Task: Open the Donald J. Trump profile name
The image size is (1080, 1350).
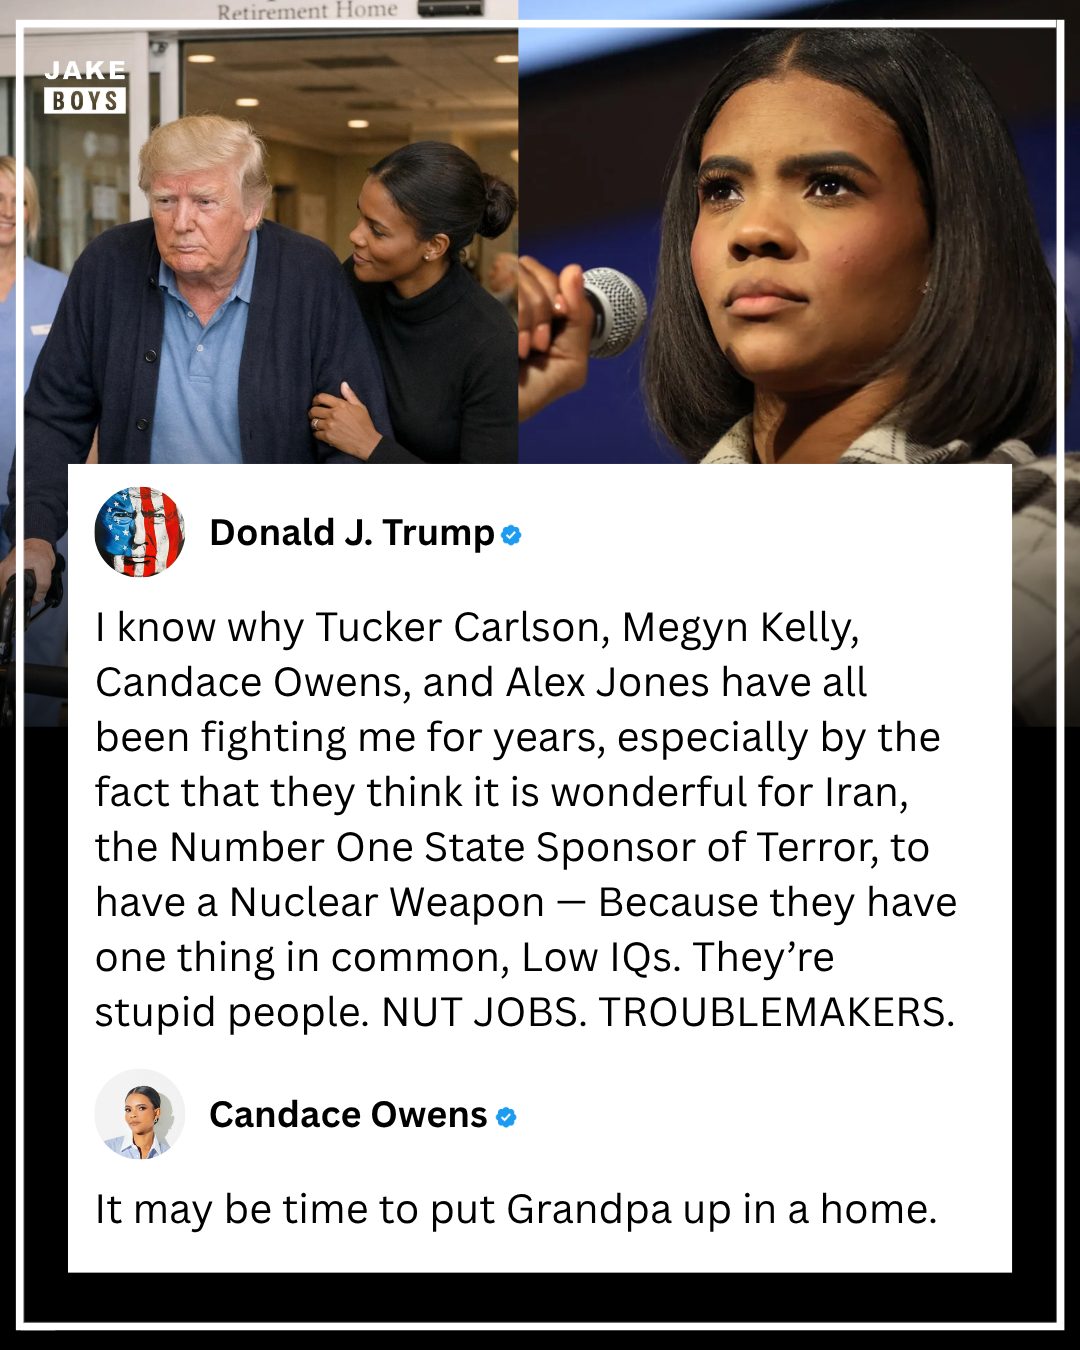Action: 352,533
